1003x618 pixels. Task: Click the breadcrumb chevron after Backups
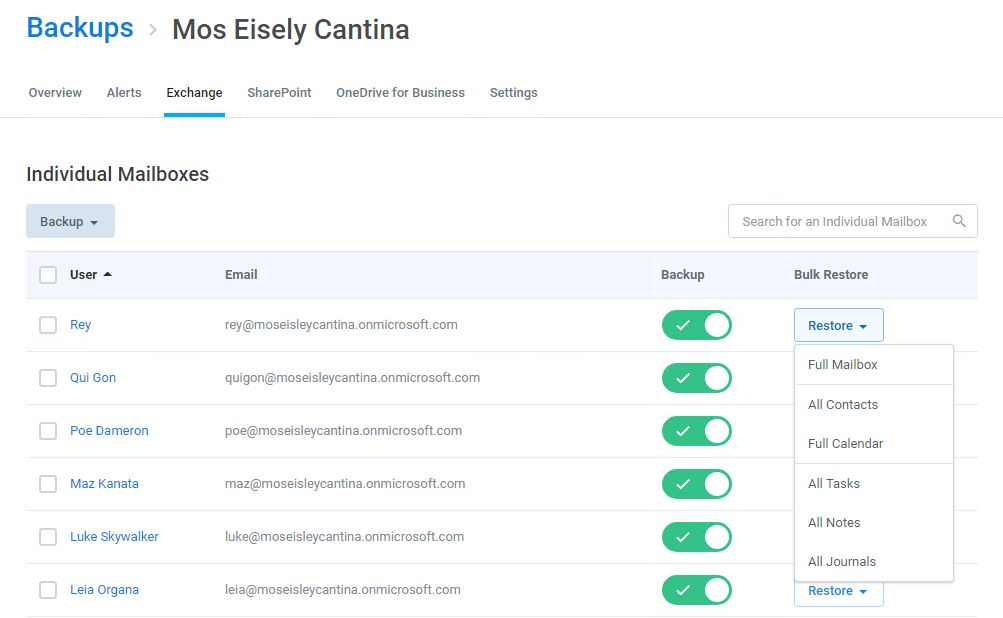153,29
